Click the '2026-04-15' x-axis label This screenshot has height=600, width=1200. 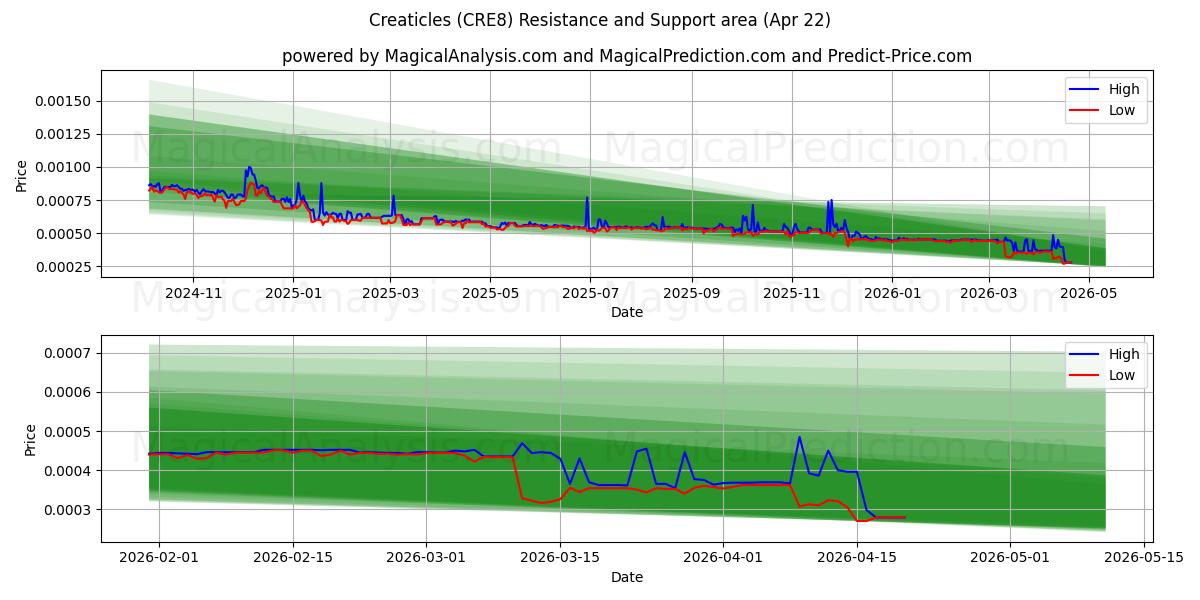click(x=857, y=559)
